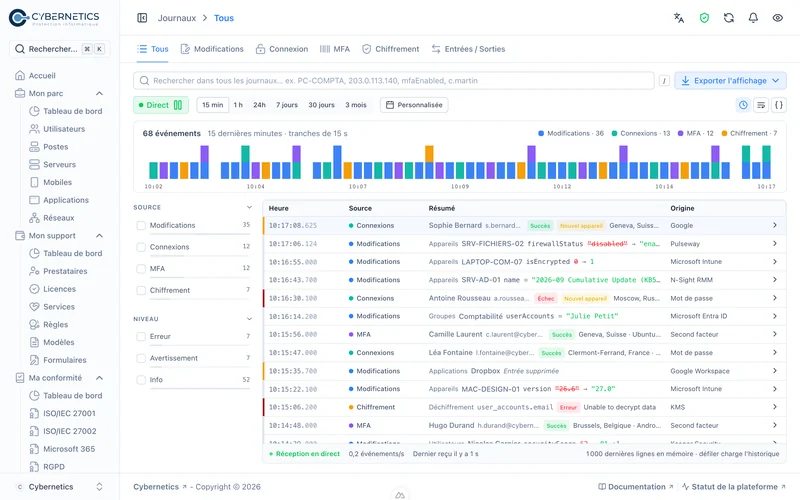Open the Exporter l'affichage dropdown
This screenshot has height=500, width=800.
tap(731, 81)
